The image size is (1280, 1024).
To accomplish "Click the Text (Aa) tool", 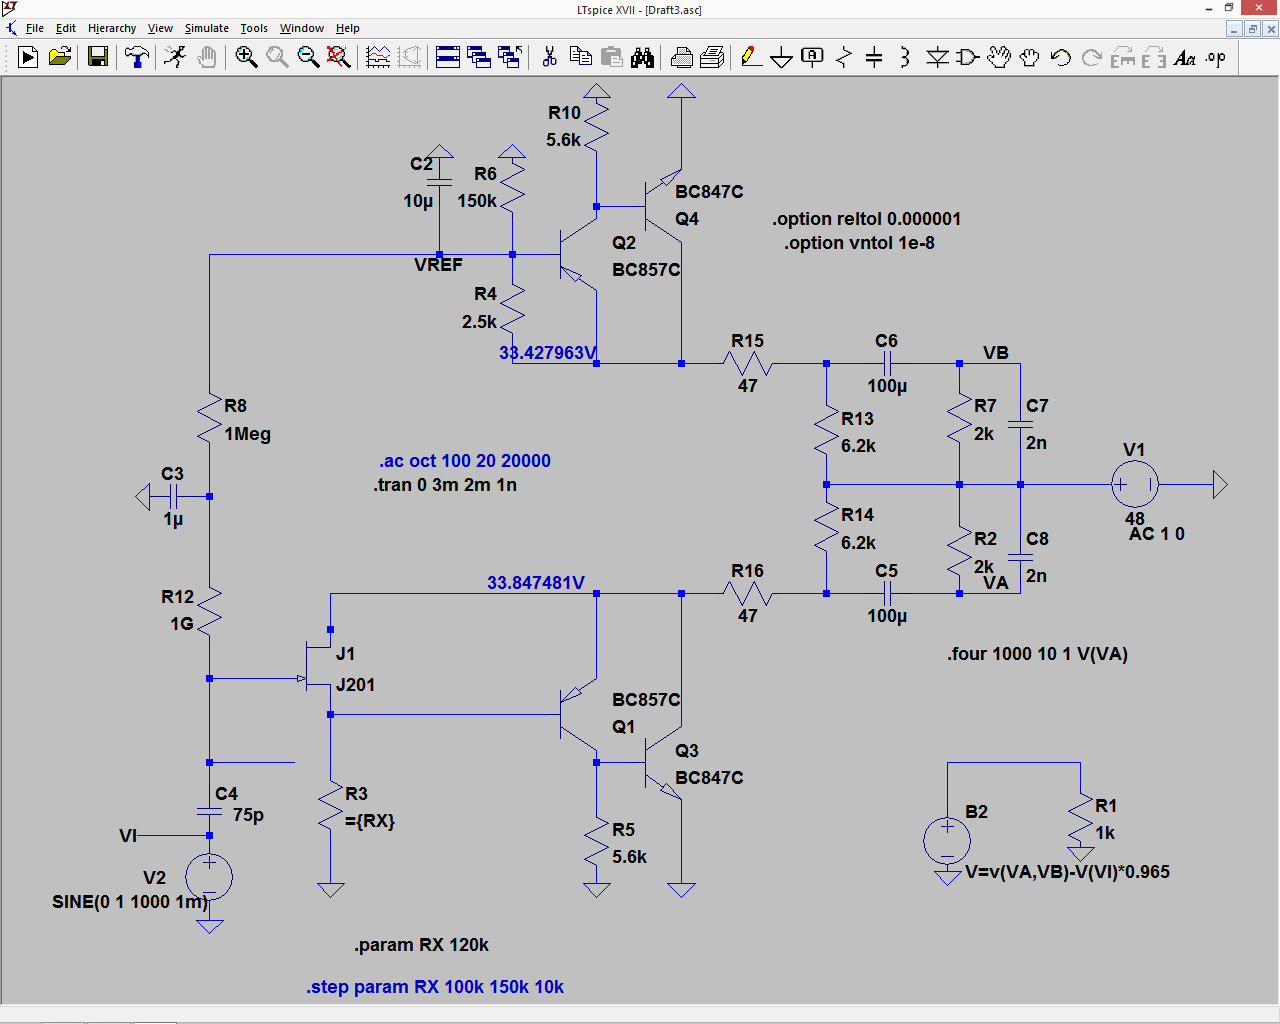I will [x=1185, y=57].
